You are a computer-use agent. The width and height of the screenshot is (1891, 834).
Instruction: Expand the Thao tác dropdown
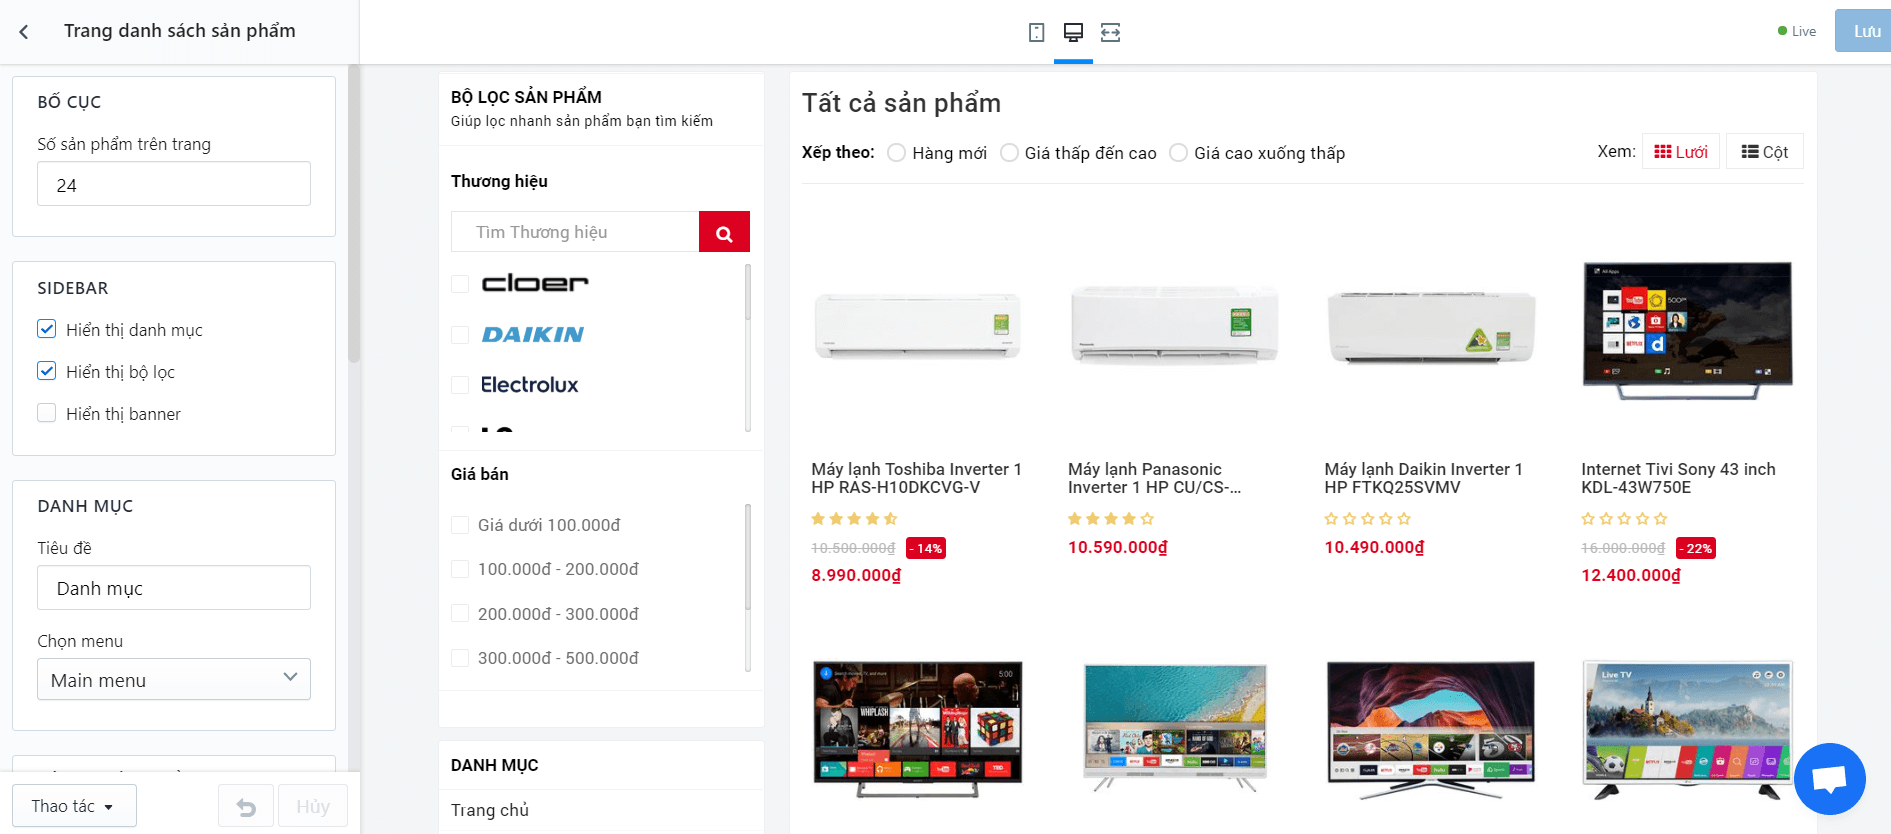74,806
